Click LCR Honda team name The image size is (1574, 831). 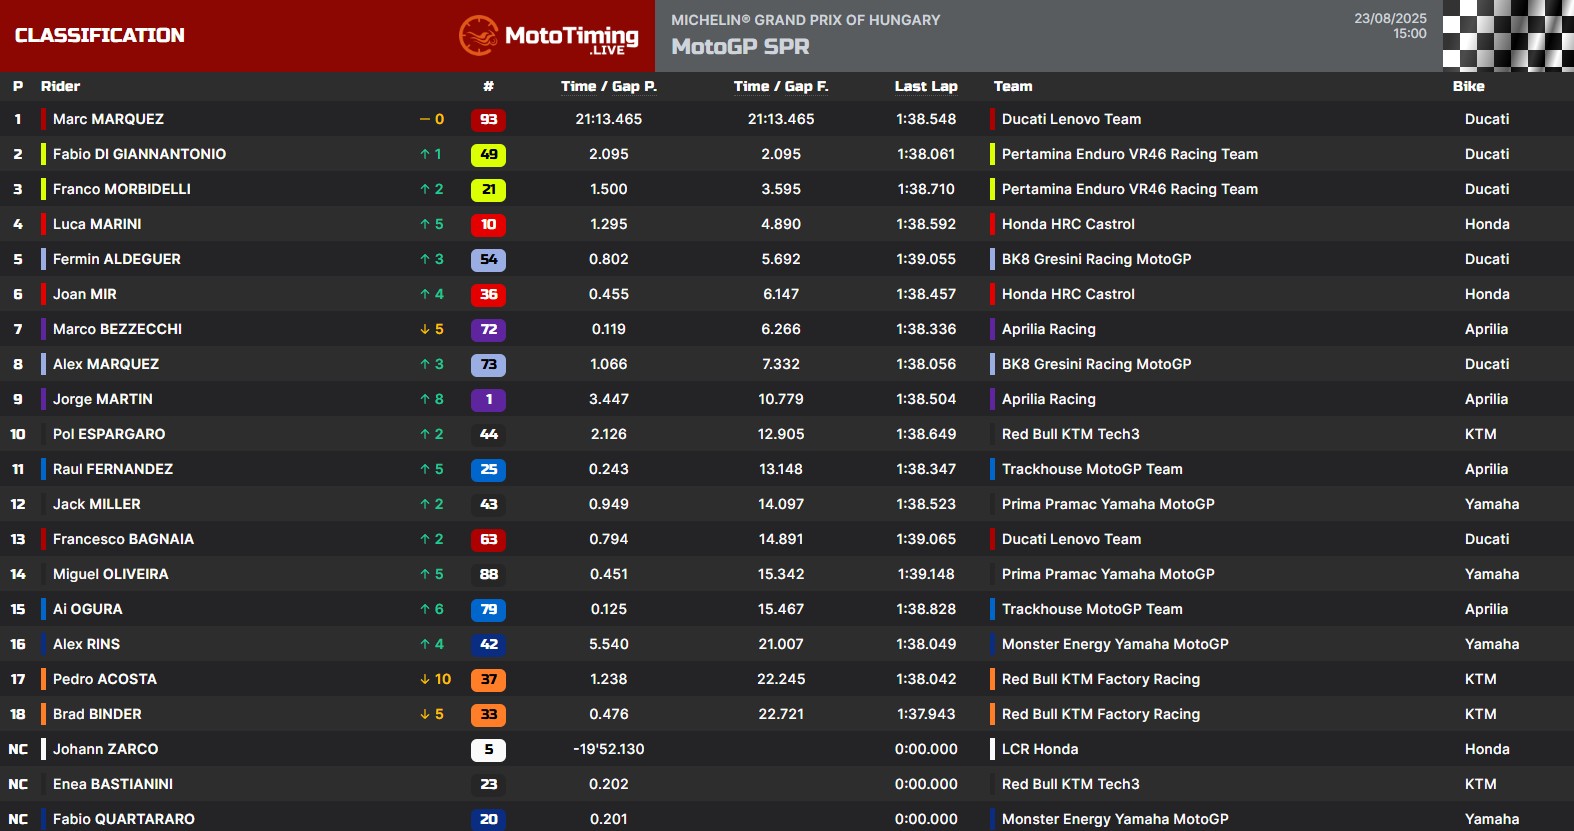(x=1040, y=749)
